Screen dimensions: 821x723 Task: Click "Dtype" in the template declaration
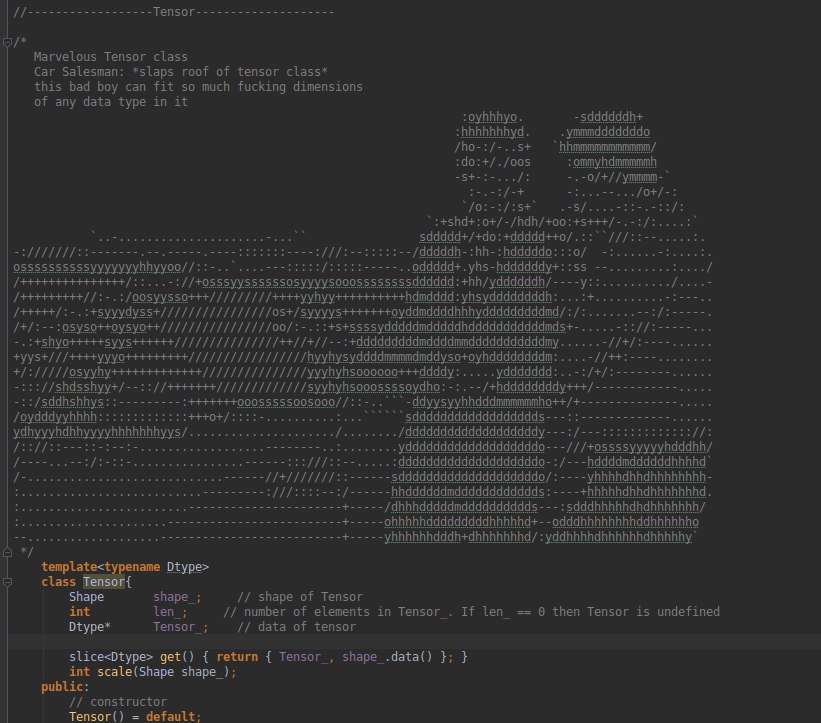[184, 567]
